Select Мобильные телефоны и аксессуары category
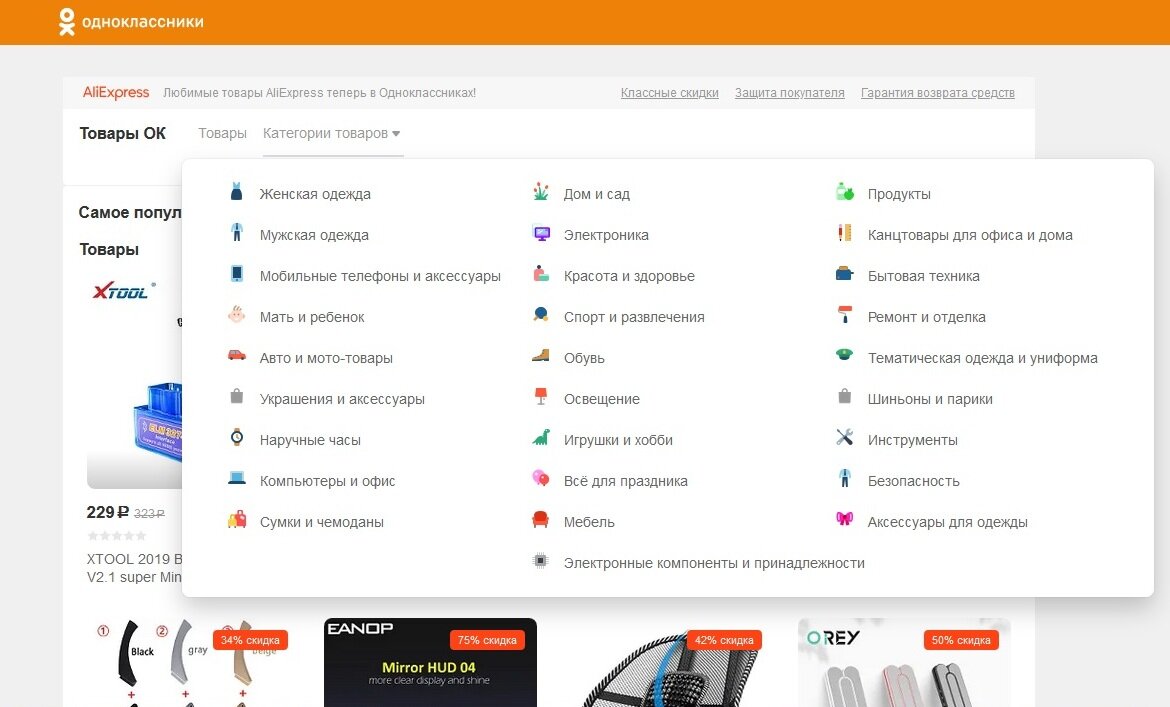Viewport: 1170px width, 707px height. 380,276
